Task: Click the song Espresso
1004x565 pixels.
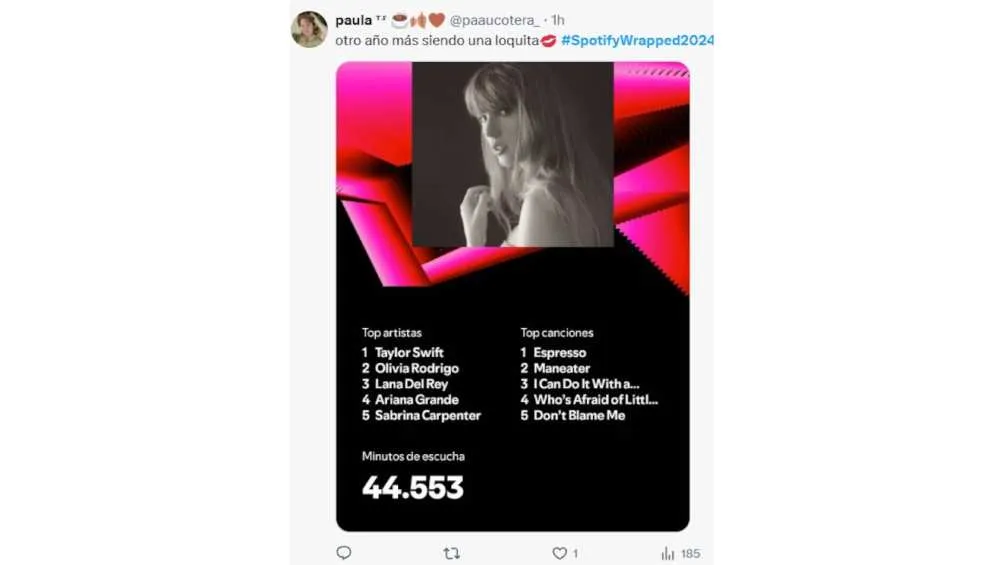Action: [x=560, y=353]
